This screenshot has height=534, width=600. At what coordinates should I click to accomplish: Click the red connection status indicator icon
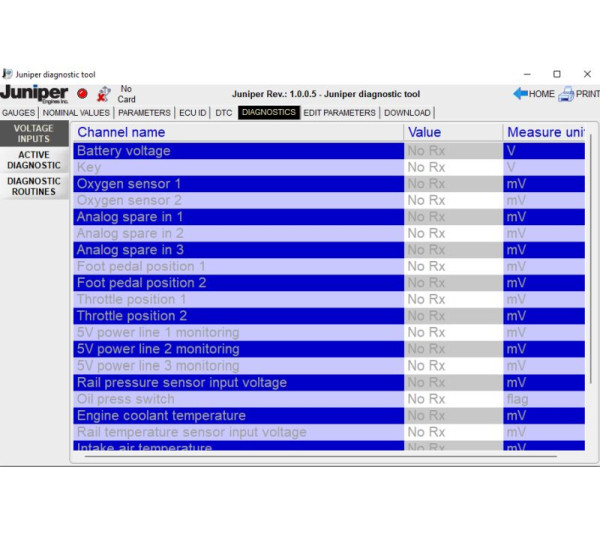pos(82,94)
